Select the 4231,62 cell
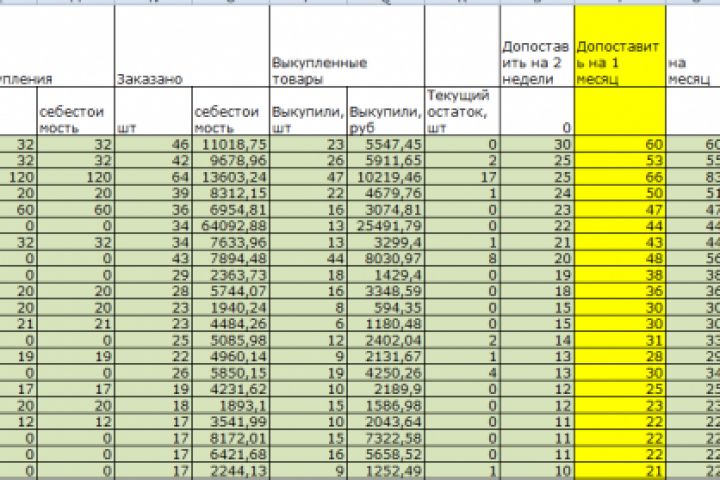This screenshot has width=720, height=480. [x=231, y=389]
